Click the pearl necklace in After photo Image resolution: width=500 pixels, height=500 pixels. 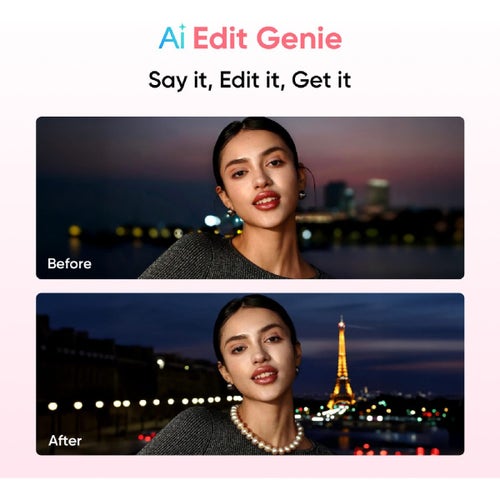point(267,431)
